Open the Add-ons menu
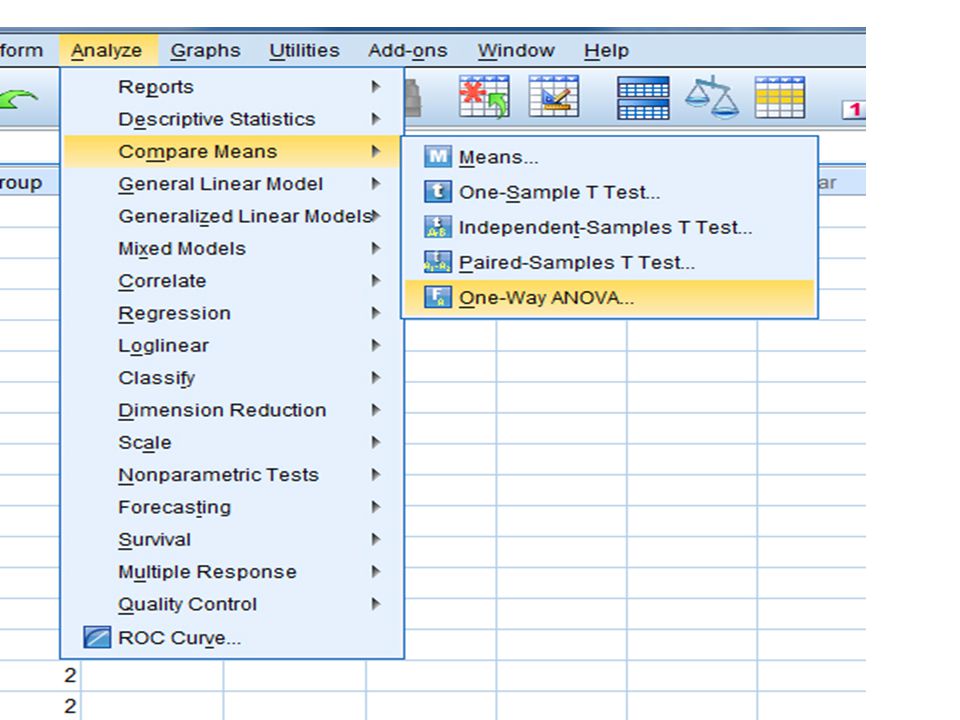Image resolution: width=960 pixels, height=720 pixels. 408,50
